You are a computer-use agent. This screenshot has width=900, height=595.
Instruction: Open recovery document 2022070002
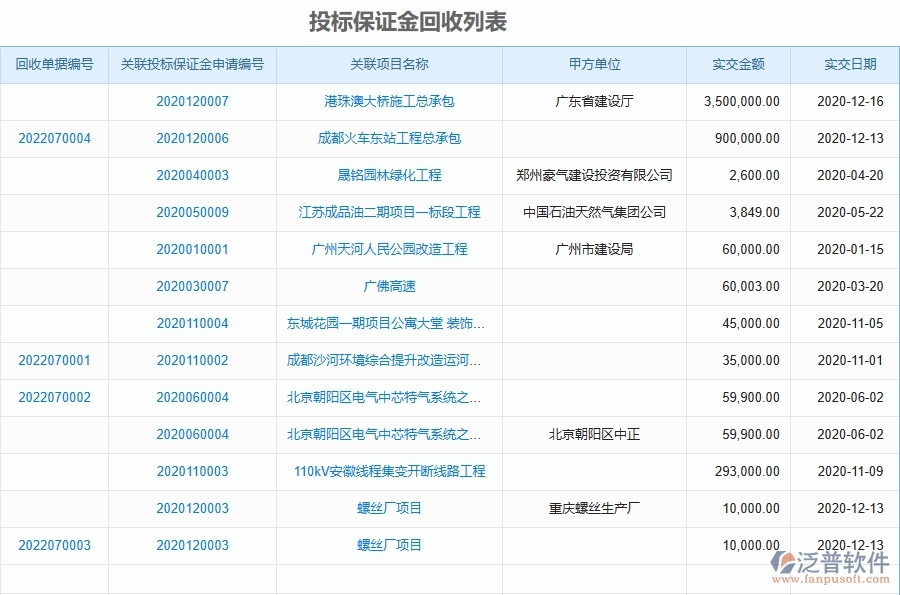pos(55,398)
